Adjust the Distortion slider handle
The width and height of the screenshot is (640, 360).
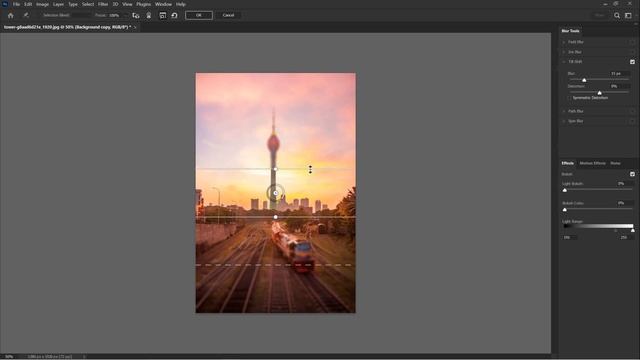[x=599, y=93]
